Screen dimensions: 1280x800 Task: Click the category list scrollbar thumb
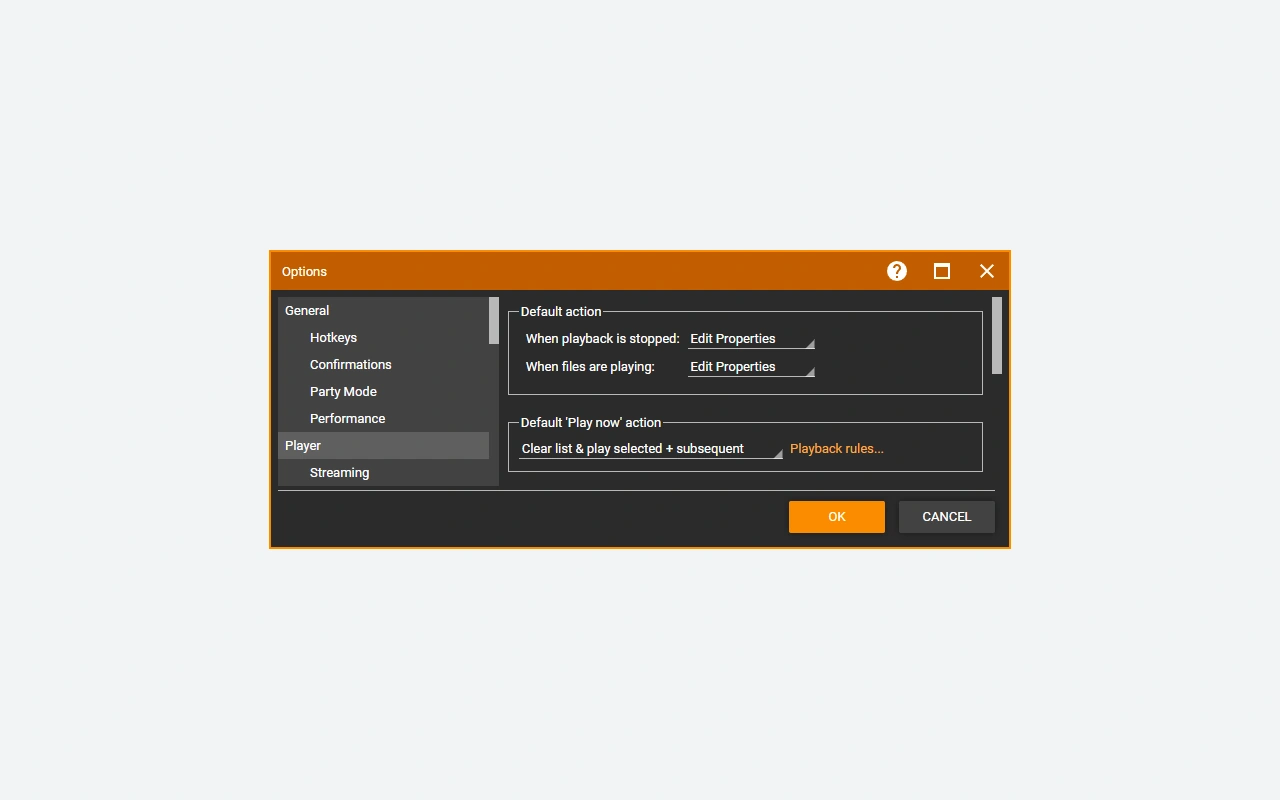pyautogui.click(x=494, y=320)
